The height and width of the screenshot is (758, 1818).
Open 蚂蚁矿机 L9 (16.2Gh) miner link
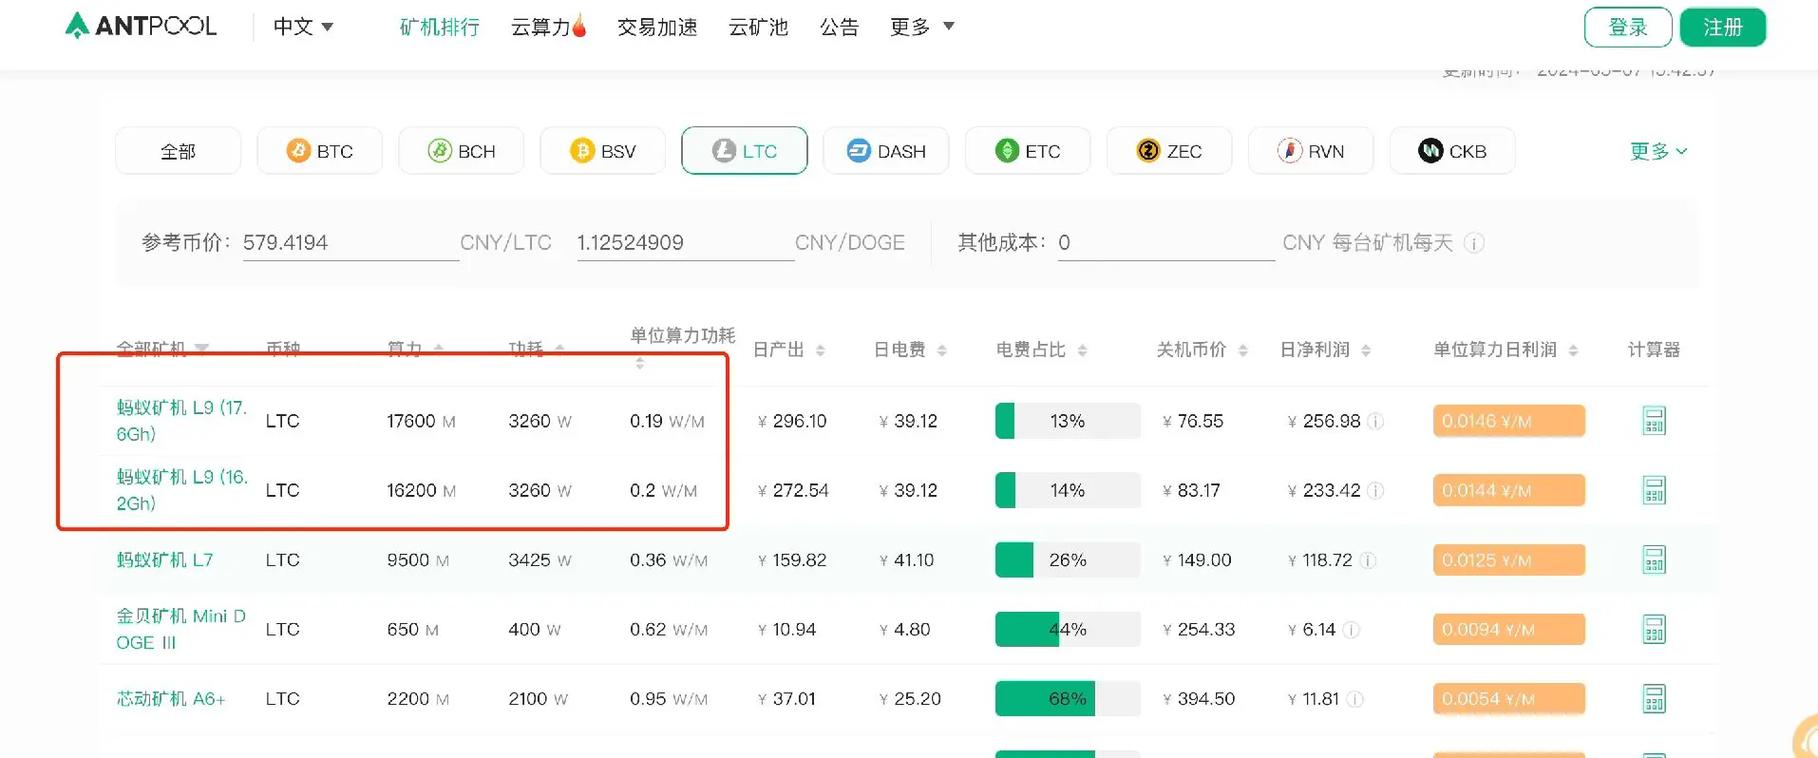(182, 490)
